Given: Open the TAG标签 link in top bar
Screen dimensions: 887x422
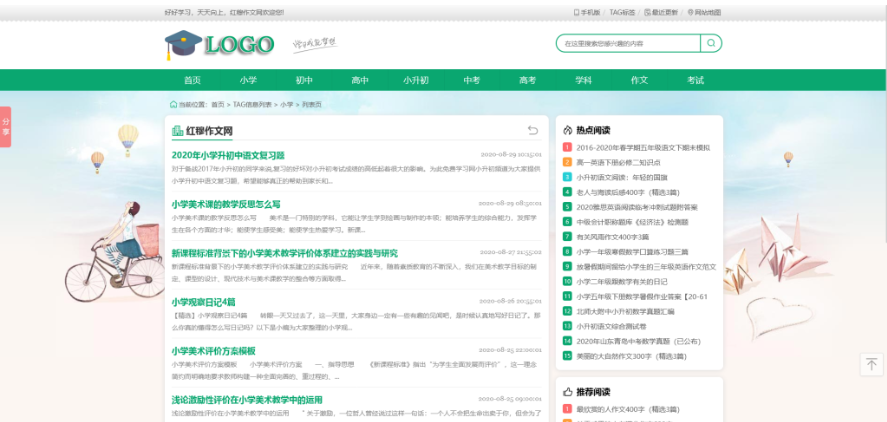Looking at the screenshot, I should pos(621,12).
